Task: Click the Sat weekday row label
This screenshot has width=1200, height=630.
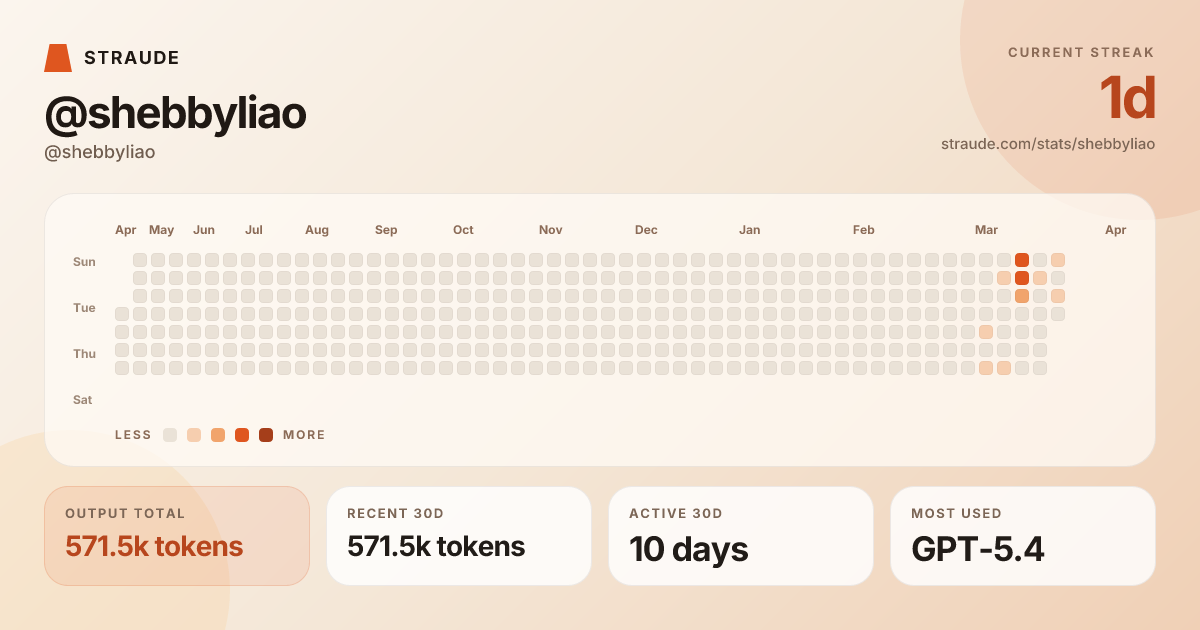Action: [83, 400]
